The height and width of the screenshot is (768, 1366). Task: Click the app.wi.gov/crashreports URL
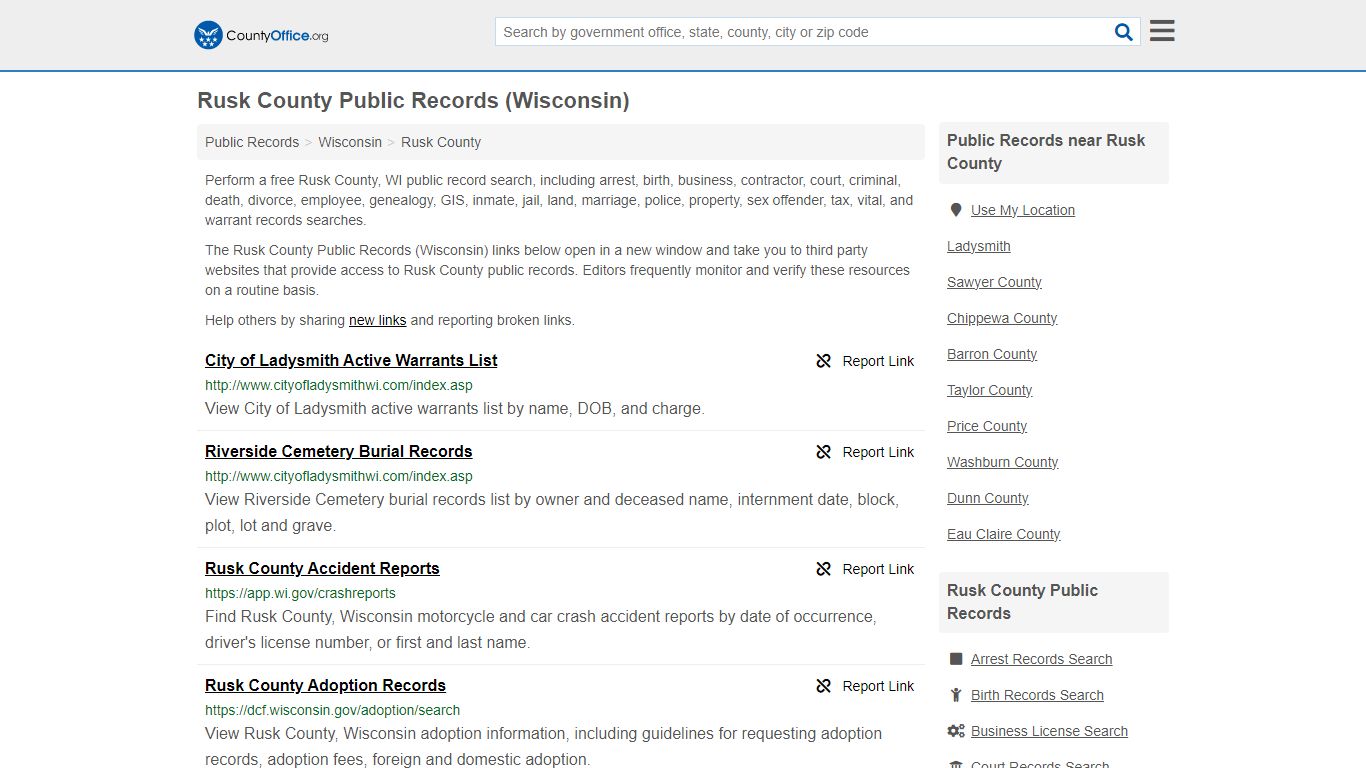click(300, 593)
